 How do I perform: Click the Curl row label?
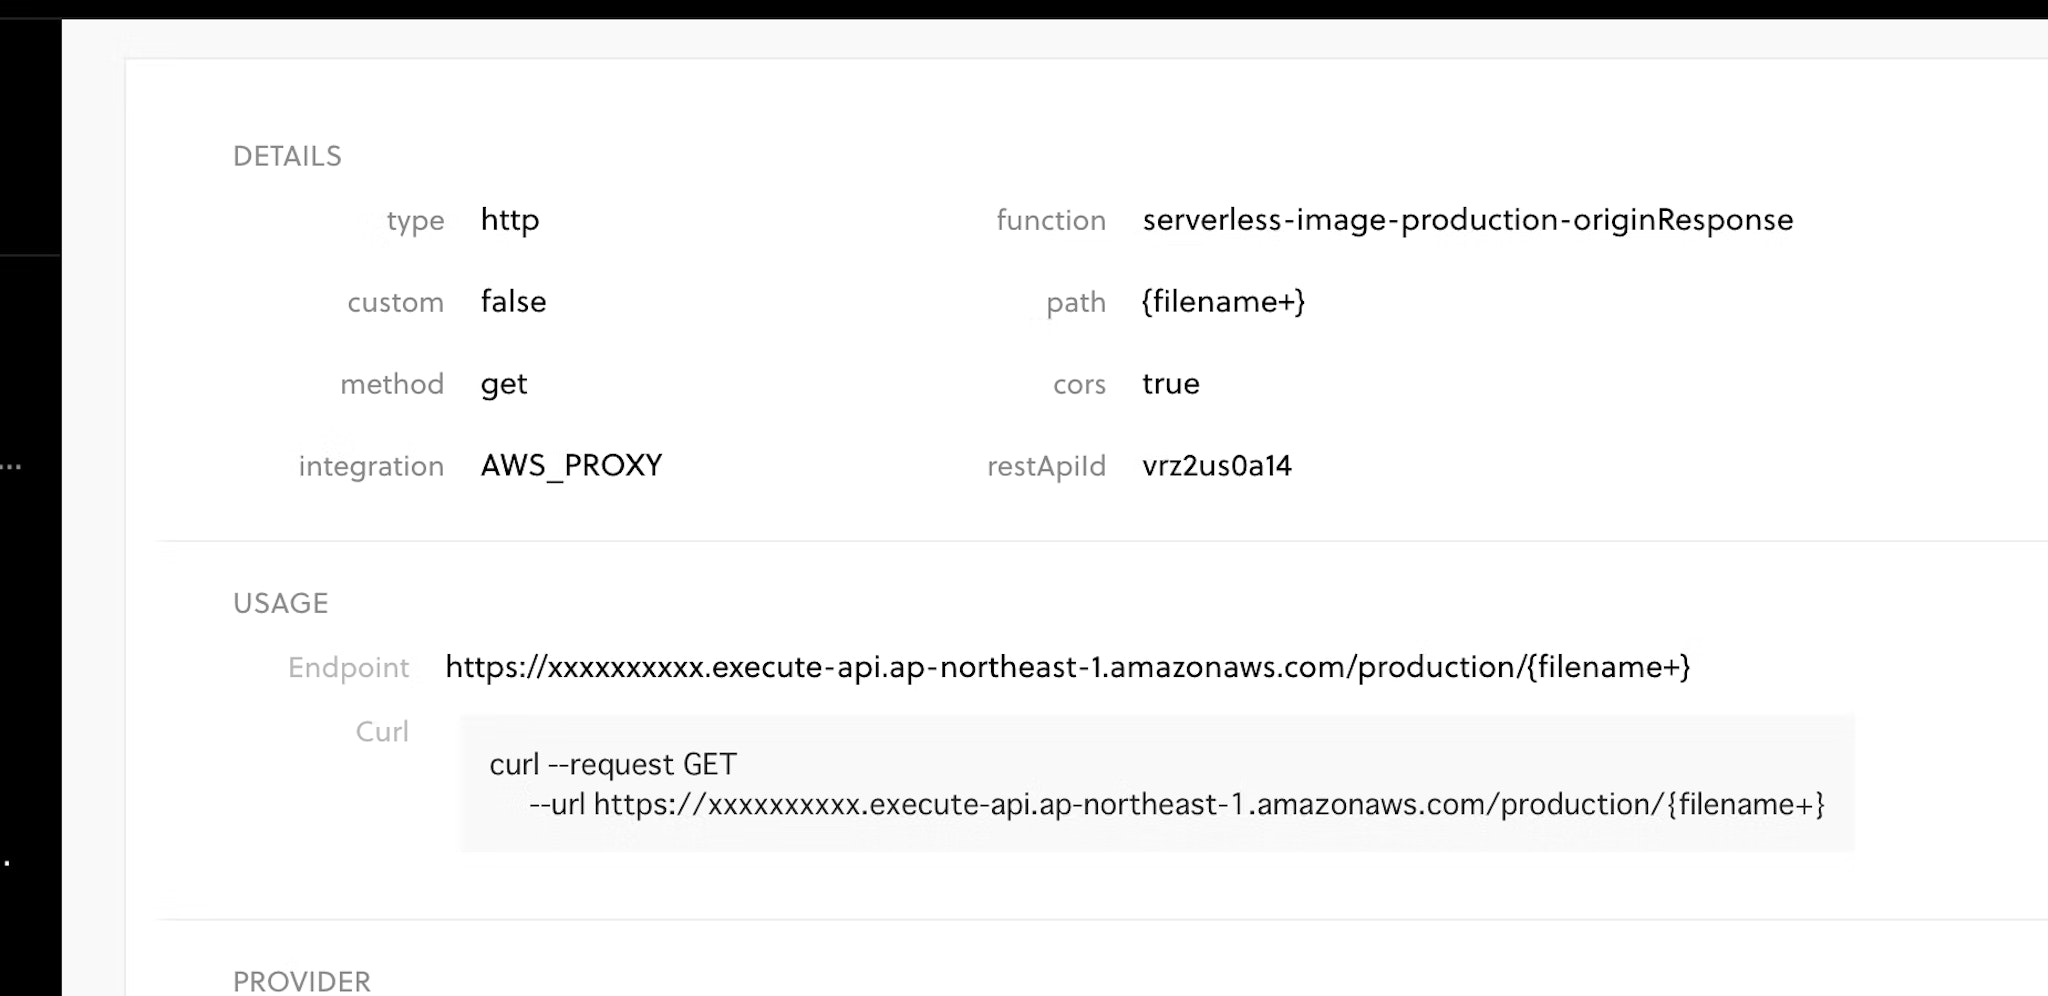(381, 731)
